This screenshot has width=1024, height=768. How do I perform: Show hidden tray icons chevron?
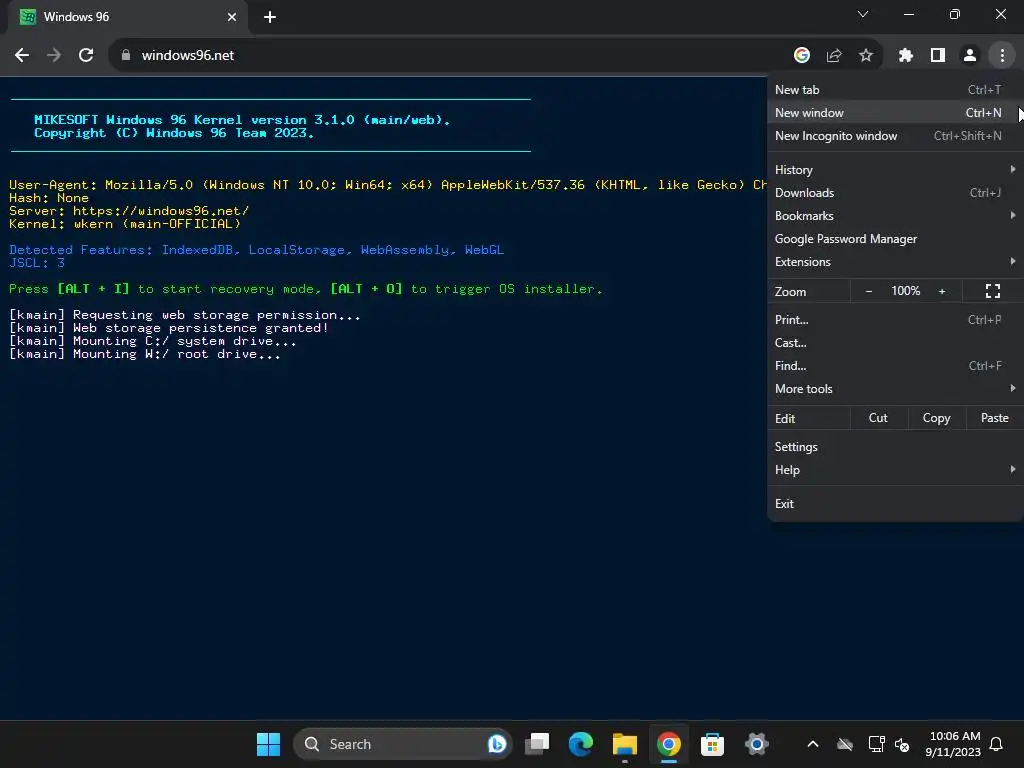813,744
